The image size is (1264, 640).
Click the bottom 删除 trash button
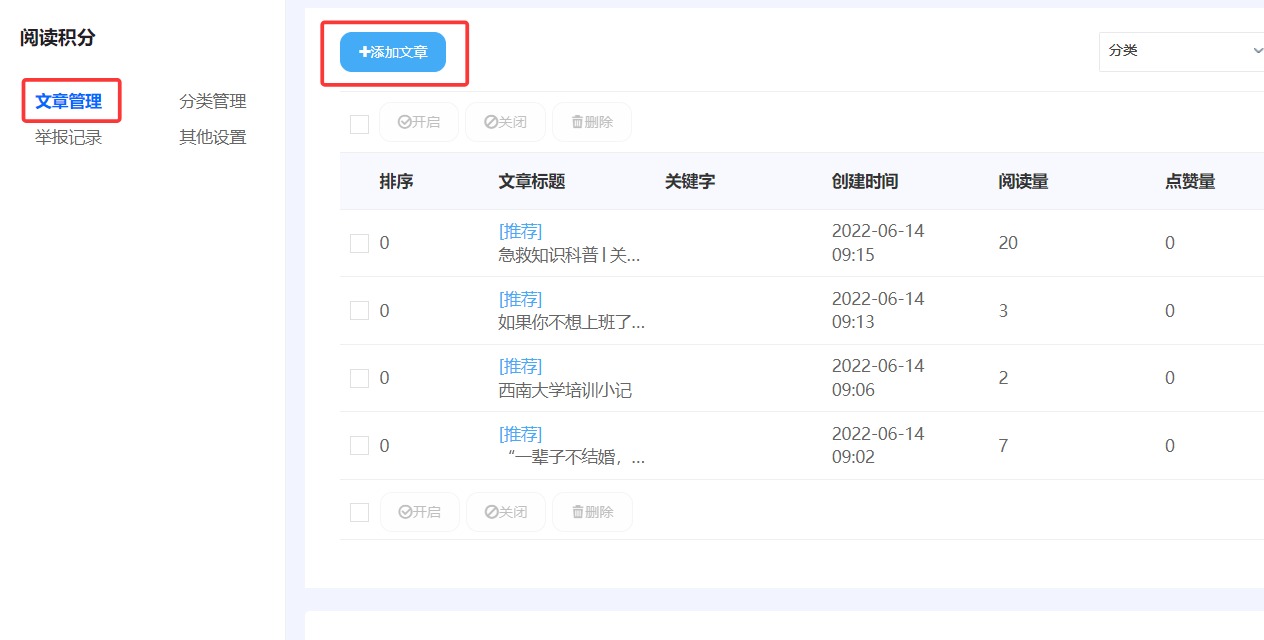[x=592, y=512]
